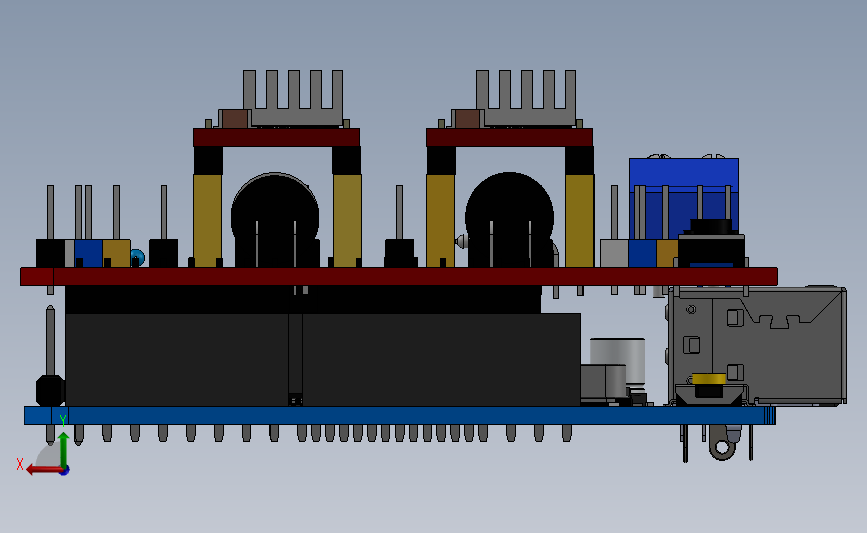Select the black hex standoff on the blue board
This screenshot has width=867, height=533.
tap(50, 390)
